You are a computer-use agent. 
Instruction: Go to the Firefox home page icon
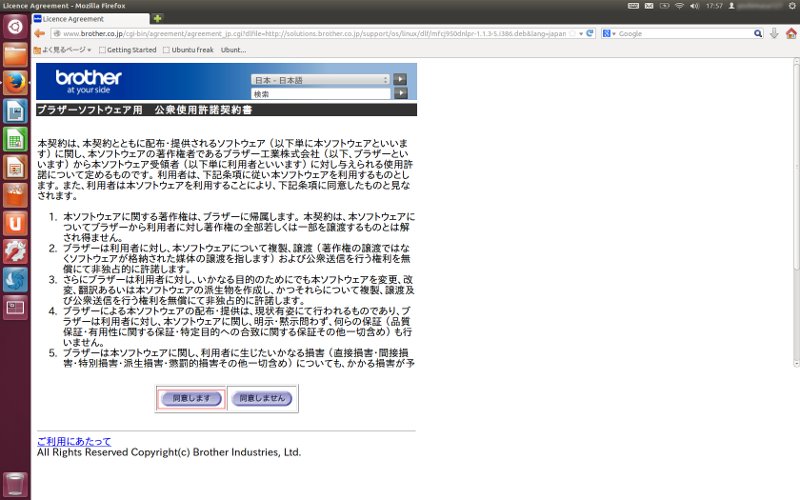791,34
